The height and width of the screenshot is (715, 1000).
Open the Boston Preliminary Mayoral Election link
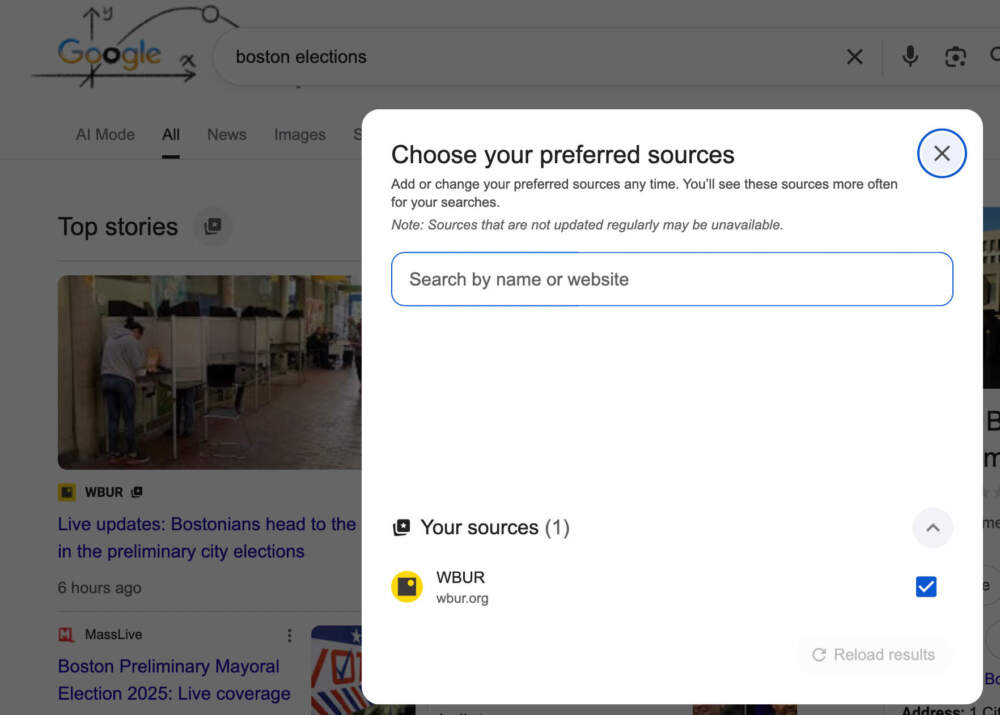[168, 679]
